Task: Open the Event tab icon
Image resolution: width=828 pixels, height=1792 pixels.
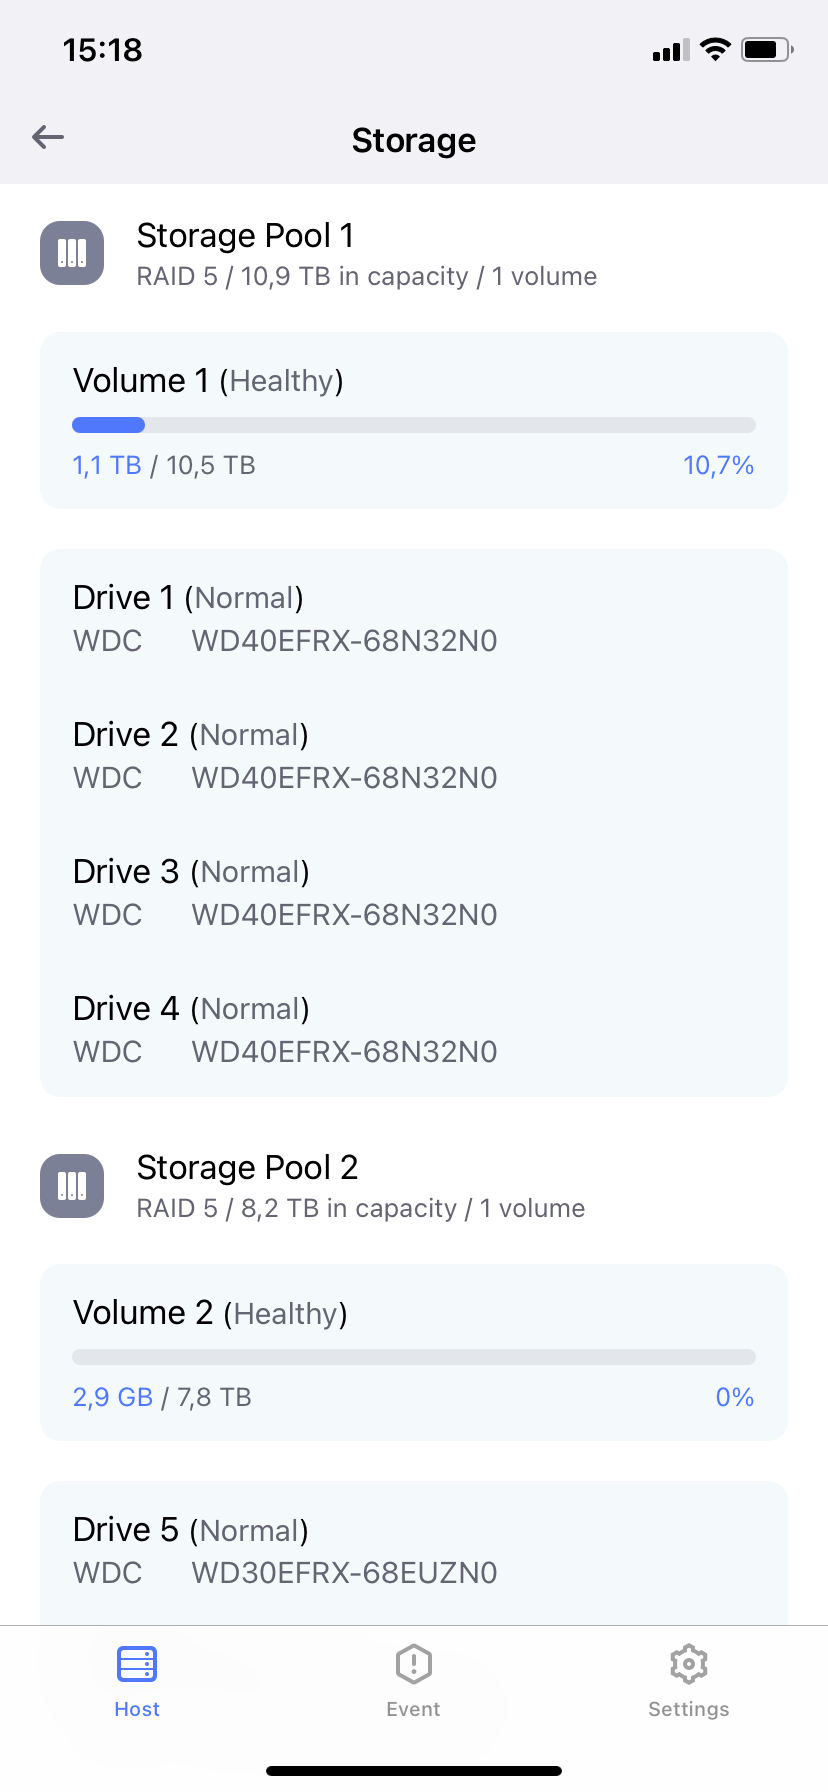Action: [x=413, y=1664]
